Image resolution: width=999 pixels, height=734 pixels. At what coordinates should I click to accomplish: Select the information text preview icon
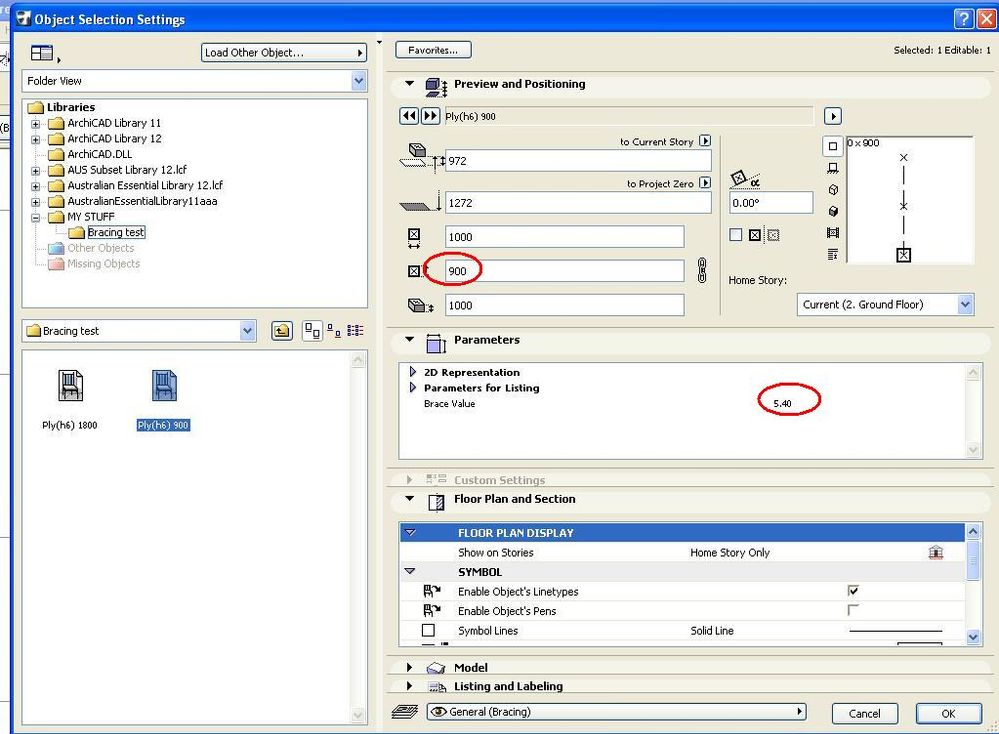coord(833,254)
